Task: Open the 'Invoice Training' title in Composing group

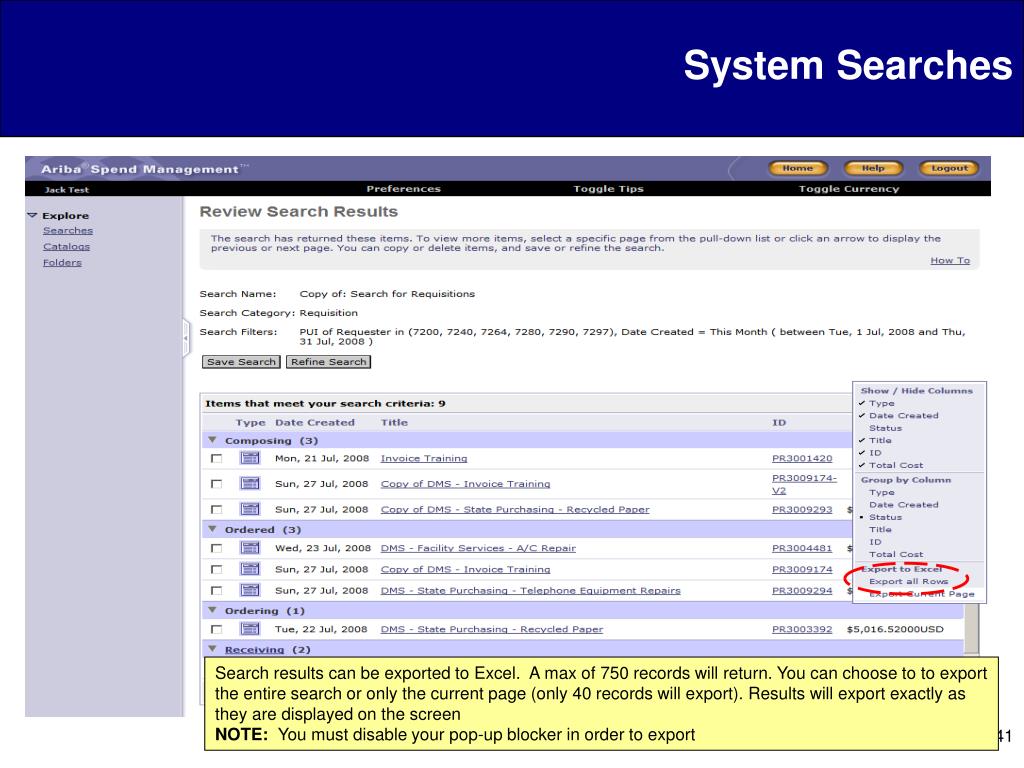Action: click(424, 458)
